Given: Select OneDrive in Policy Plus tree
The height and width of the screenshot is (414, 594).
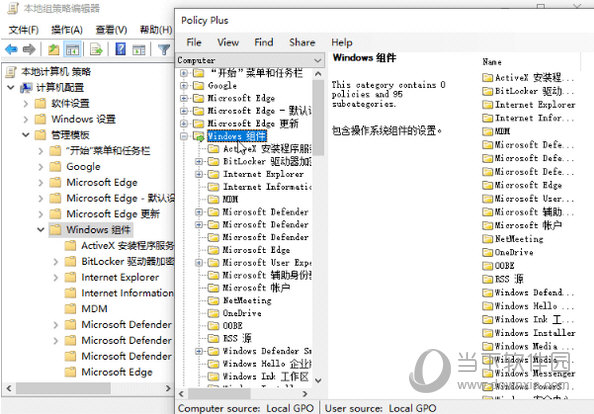Looking at the screenshot, I should [242, 313].
